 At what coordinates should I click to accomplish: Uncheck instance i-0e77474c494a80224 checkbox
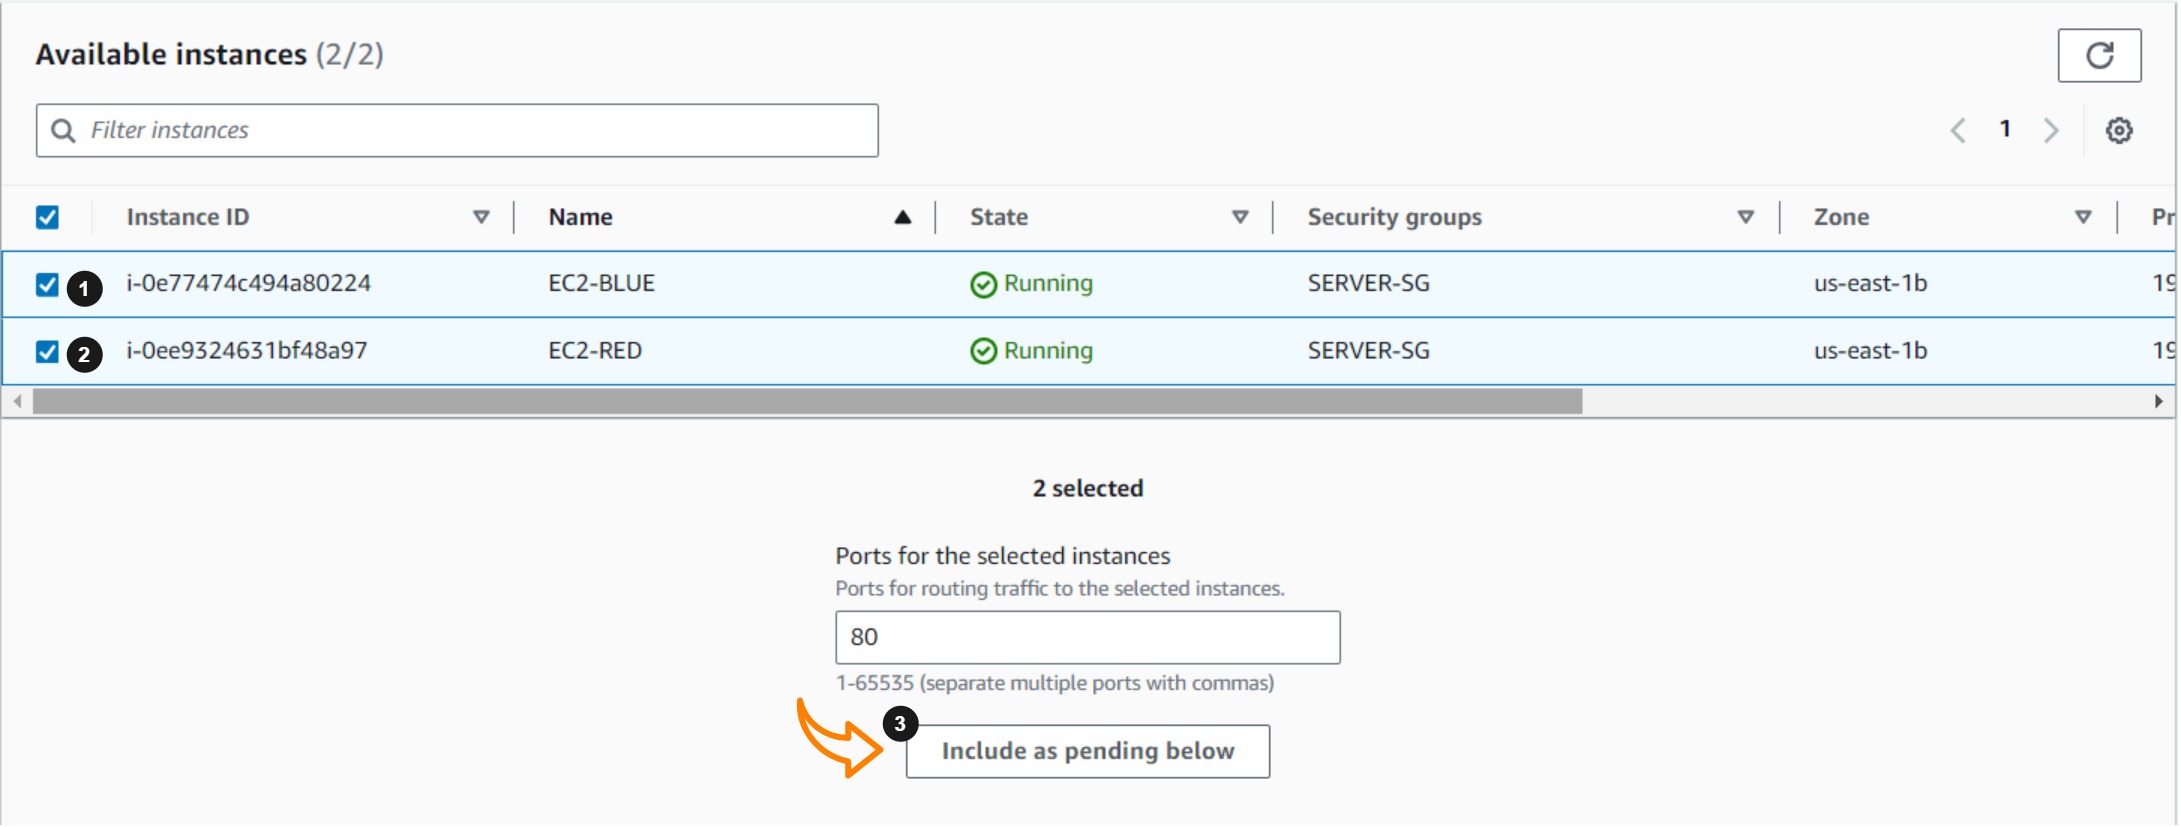[47, 285]
